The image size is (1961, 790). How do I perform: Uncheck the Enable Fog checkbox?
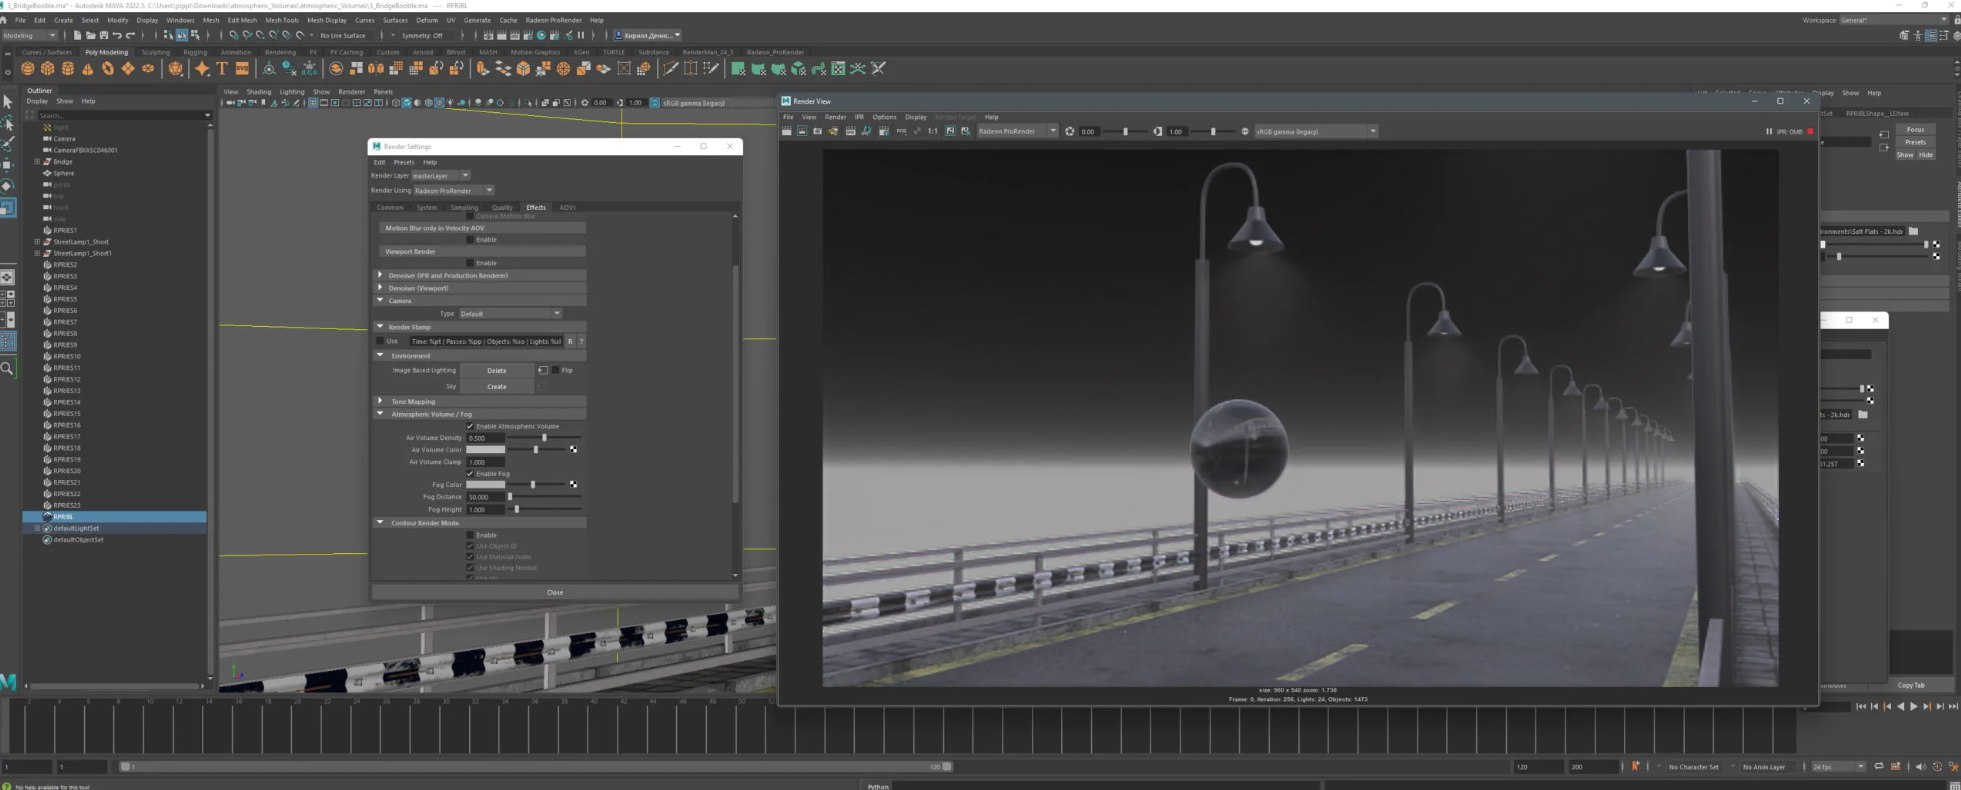click(470, 473)
